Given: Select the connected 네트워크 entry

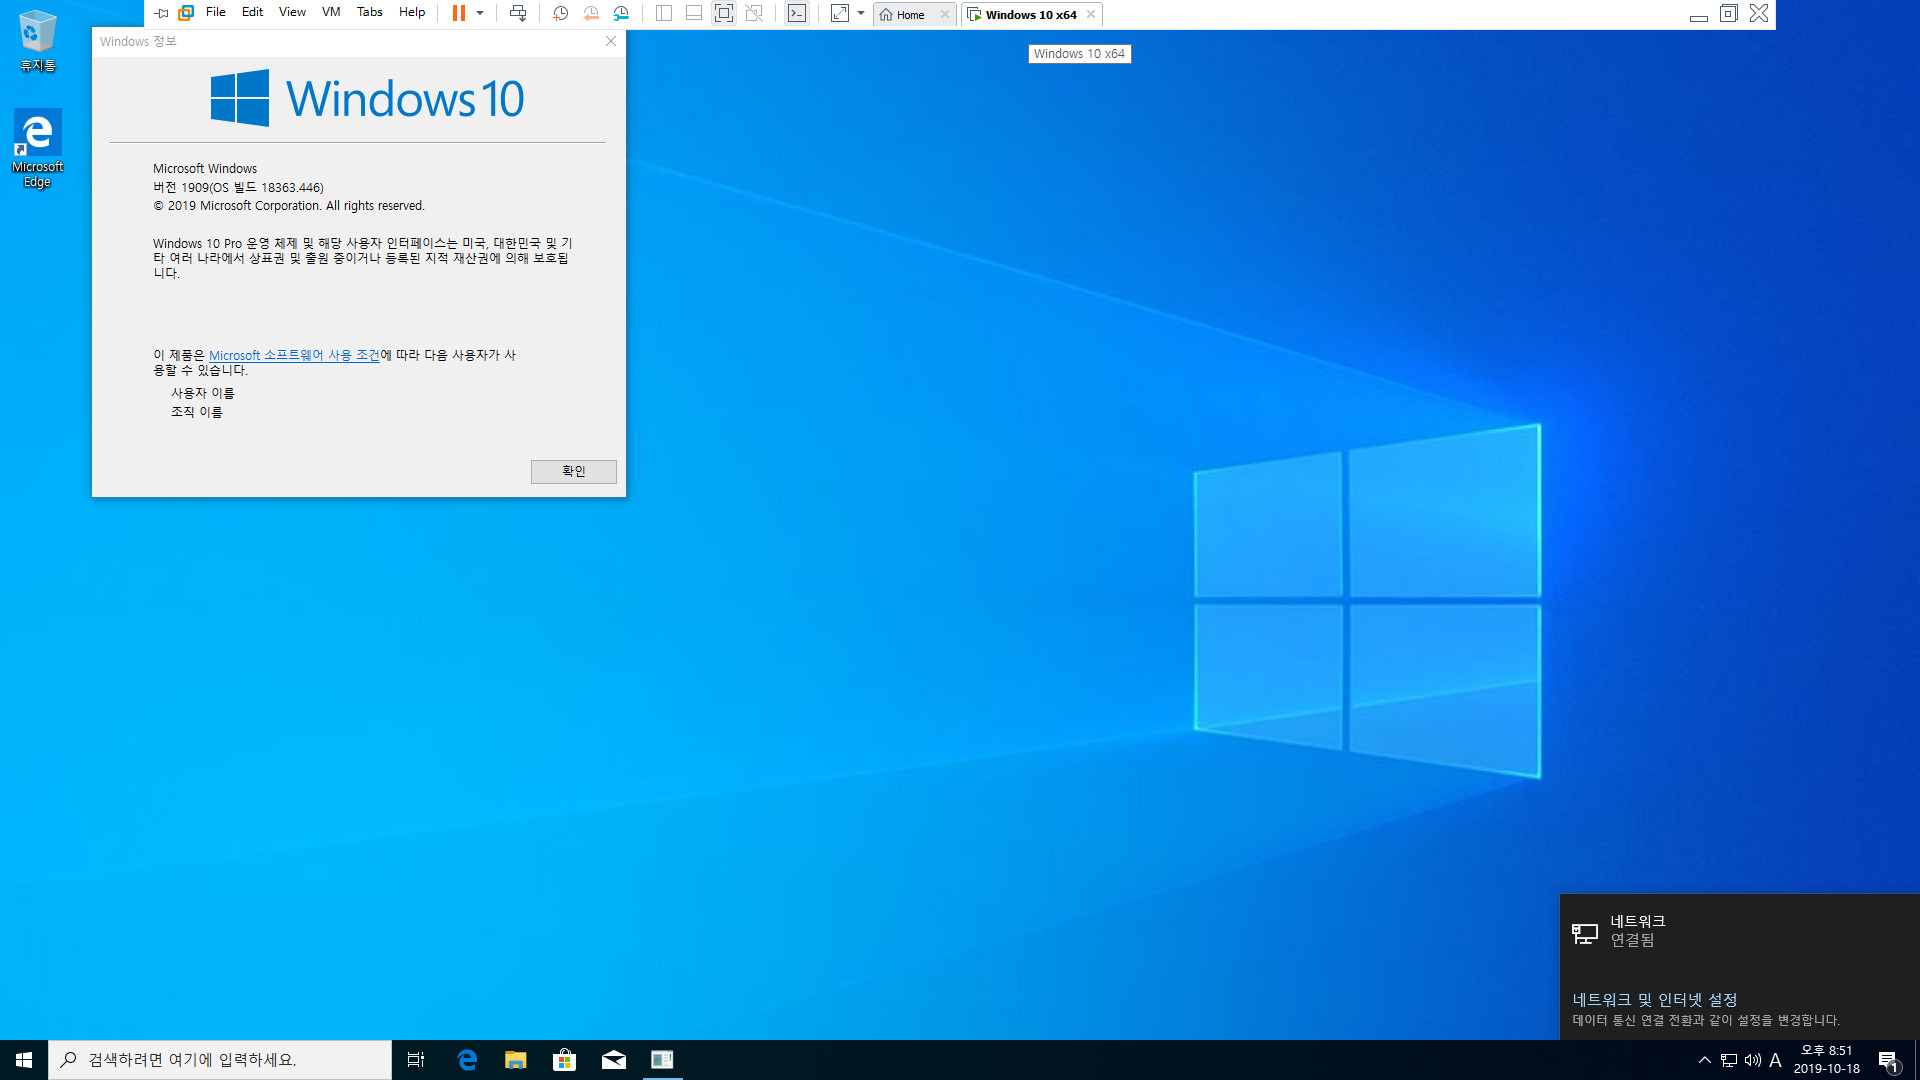Looking at the screenshot, I should coord(1740,931).
